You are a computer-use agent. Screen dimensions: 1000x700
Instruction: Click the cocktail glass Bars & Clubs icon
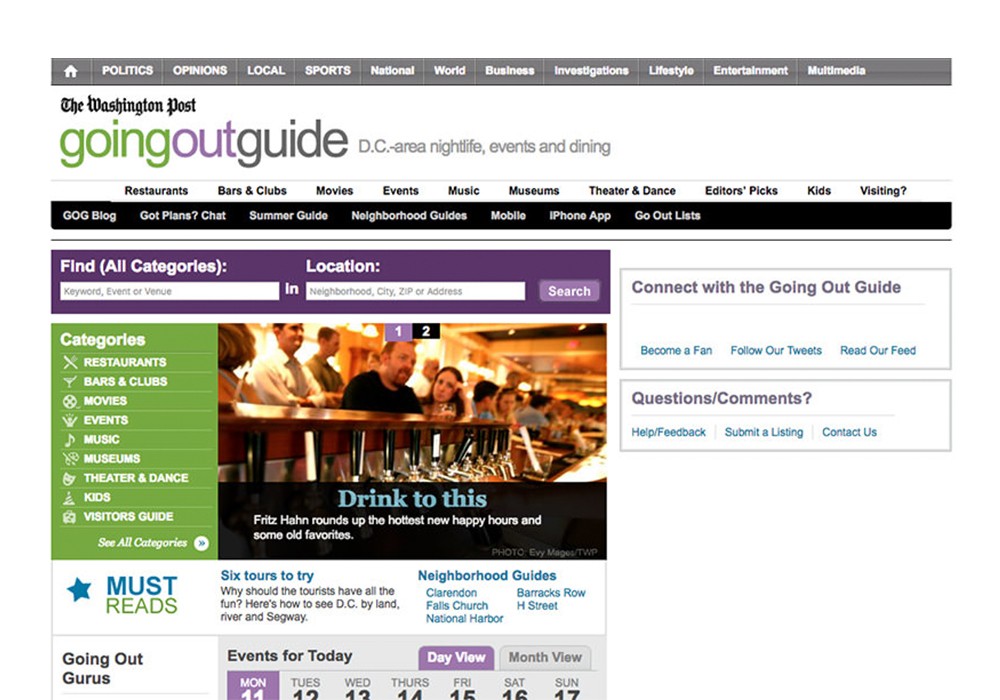[x=70, y=382]
